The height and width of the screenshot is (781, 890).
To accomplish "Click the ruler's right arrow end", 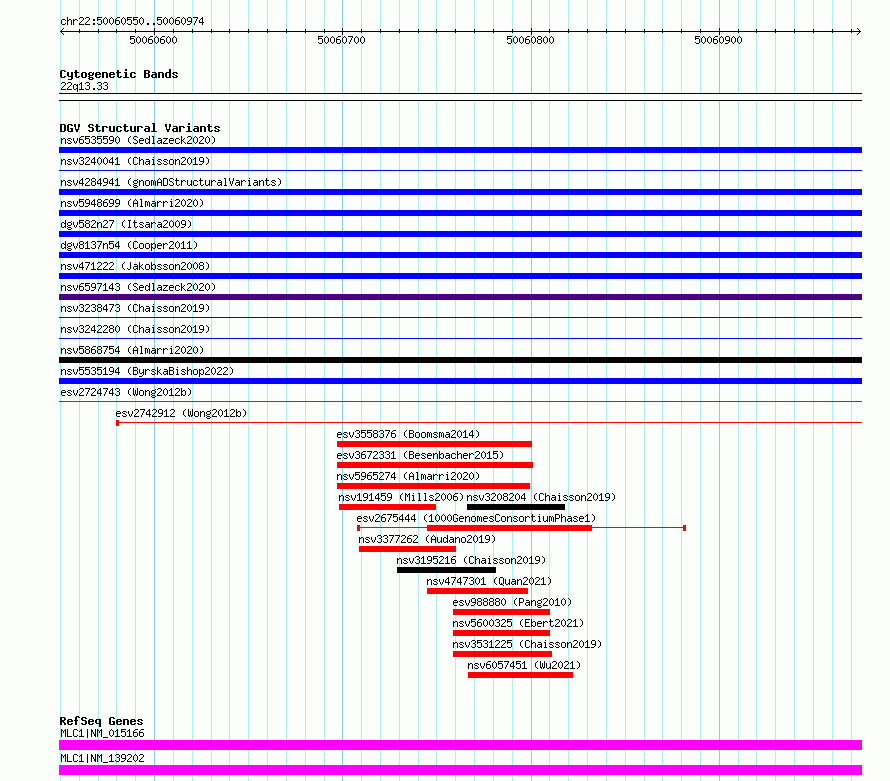I will 859,31.
